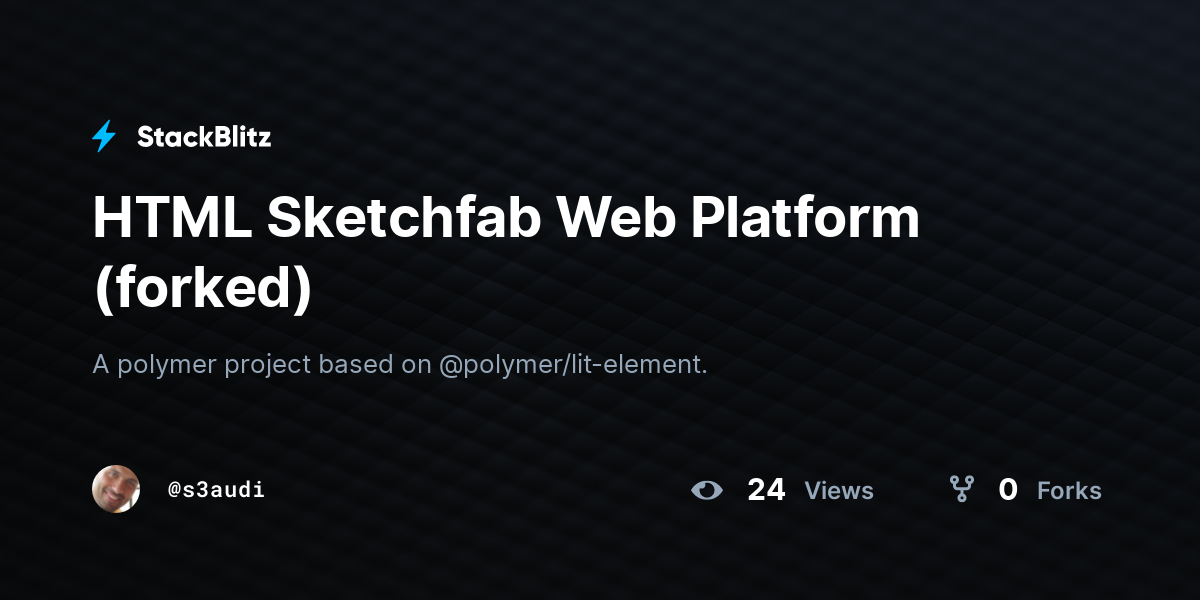Image resolution: width=1200 pixels, height=600 pixels.
Task: Select the @polymer/lit-element text in description
Action: [x=573, y=365]
